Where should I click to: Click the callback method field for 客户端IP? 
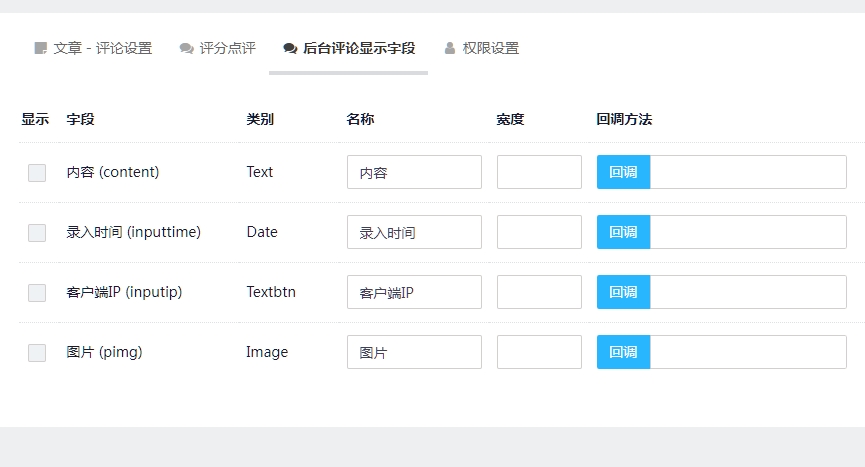(748, 292)
